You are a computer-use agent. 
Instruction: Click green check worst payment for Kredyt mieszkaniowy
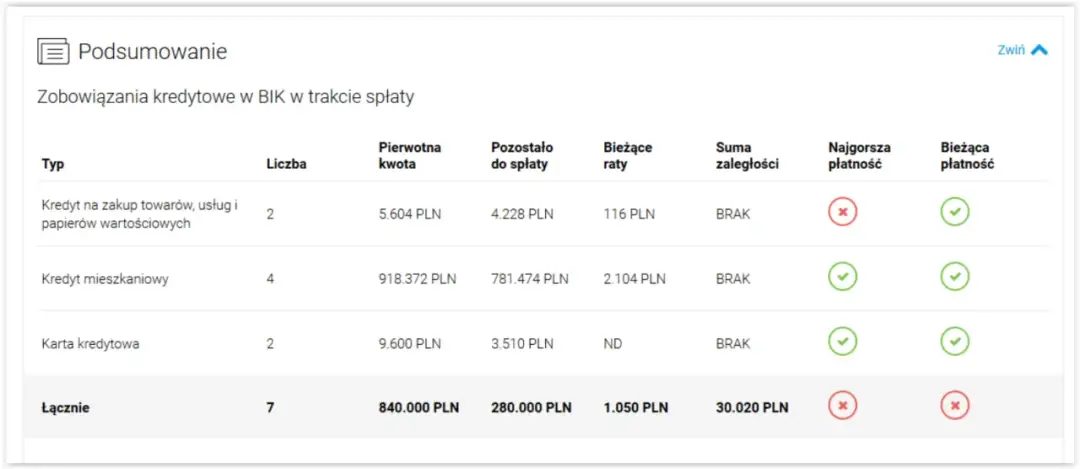[843, 277]
